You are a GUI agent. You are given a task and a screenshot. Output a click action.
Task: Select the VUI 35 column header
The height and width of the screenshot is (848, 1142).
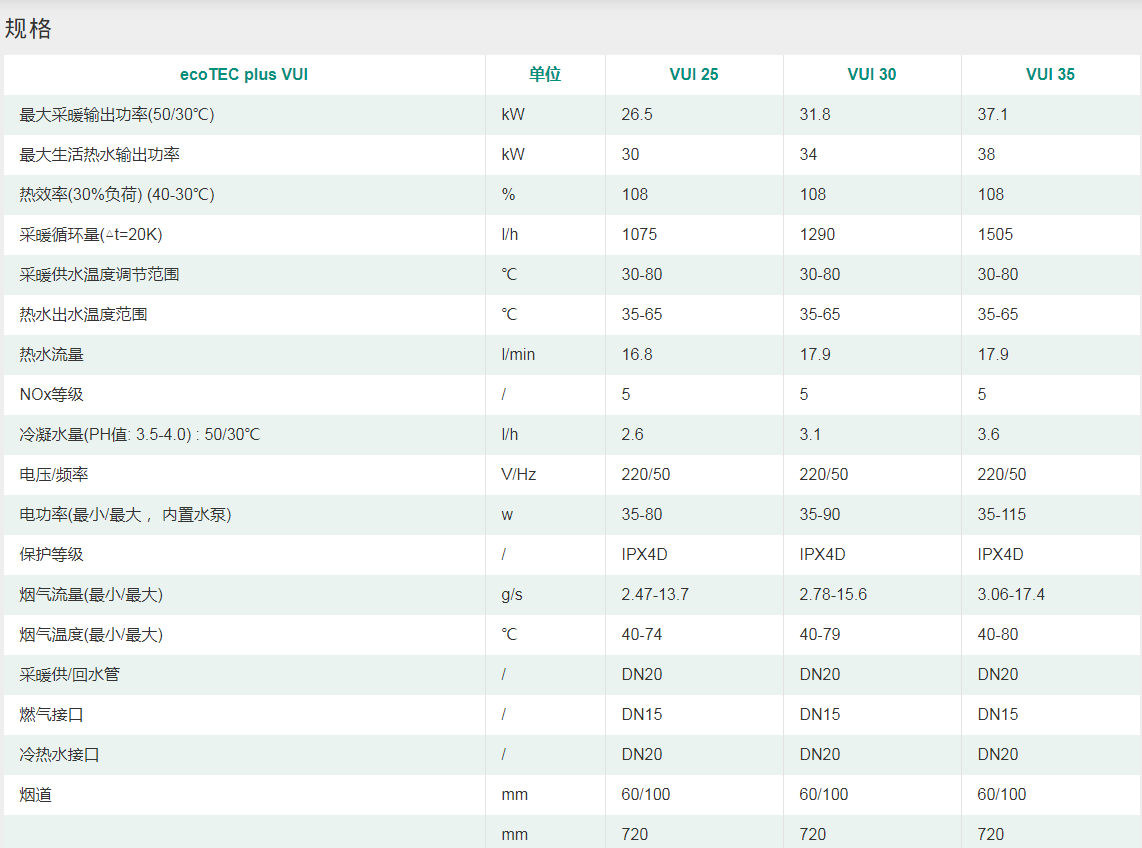(1050, 74)
